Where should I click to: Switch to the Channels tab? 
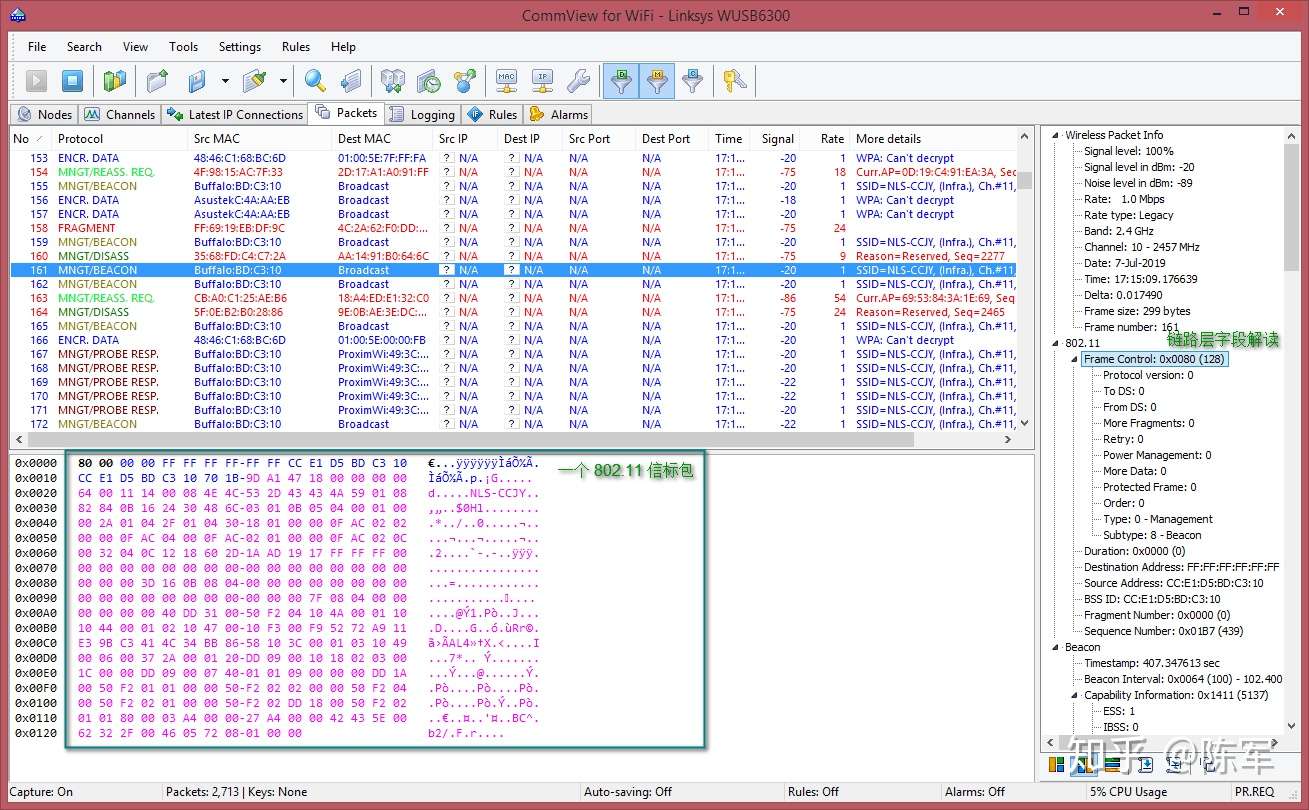click(121, 114)
